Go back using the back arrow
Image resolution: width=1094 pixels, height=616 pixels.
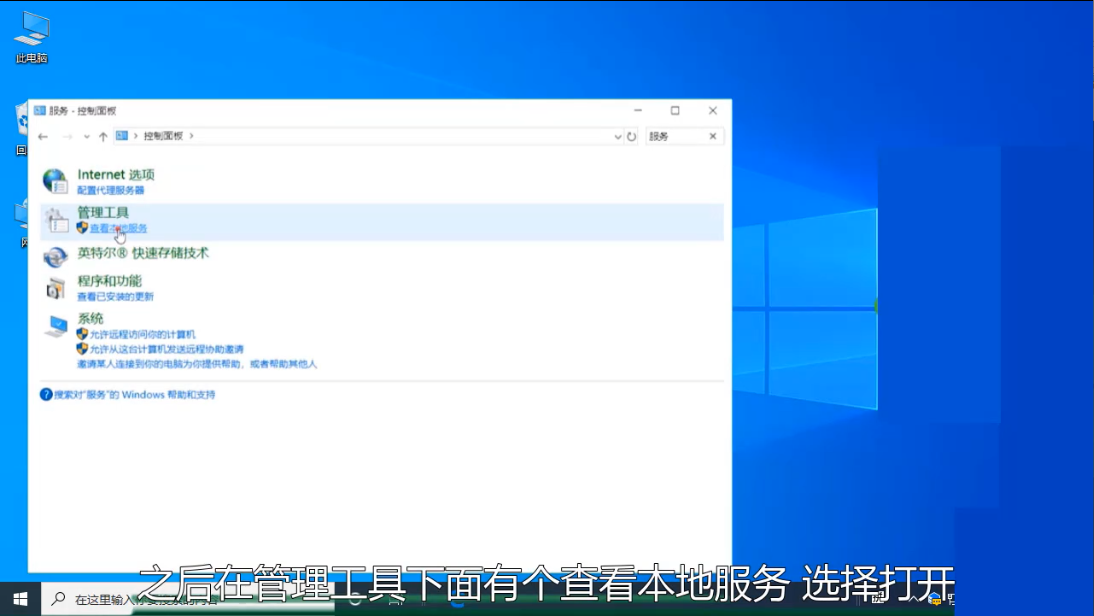click(x=42, y=136)
